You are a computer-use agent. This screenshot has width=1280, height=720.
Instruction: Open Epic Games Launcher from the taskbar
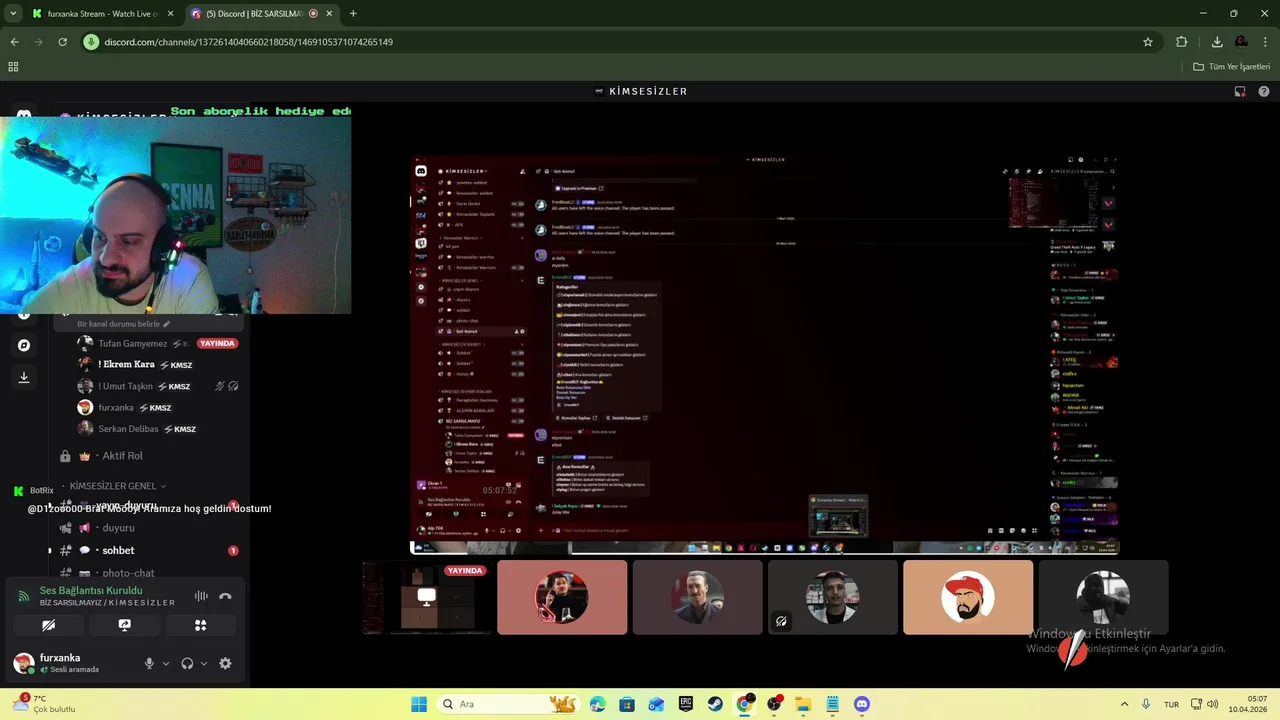pyautogui.click(x=686, y=704)
